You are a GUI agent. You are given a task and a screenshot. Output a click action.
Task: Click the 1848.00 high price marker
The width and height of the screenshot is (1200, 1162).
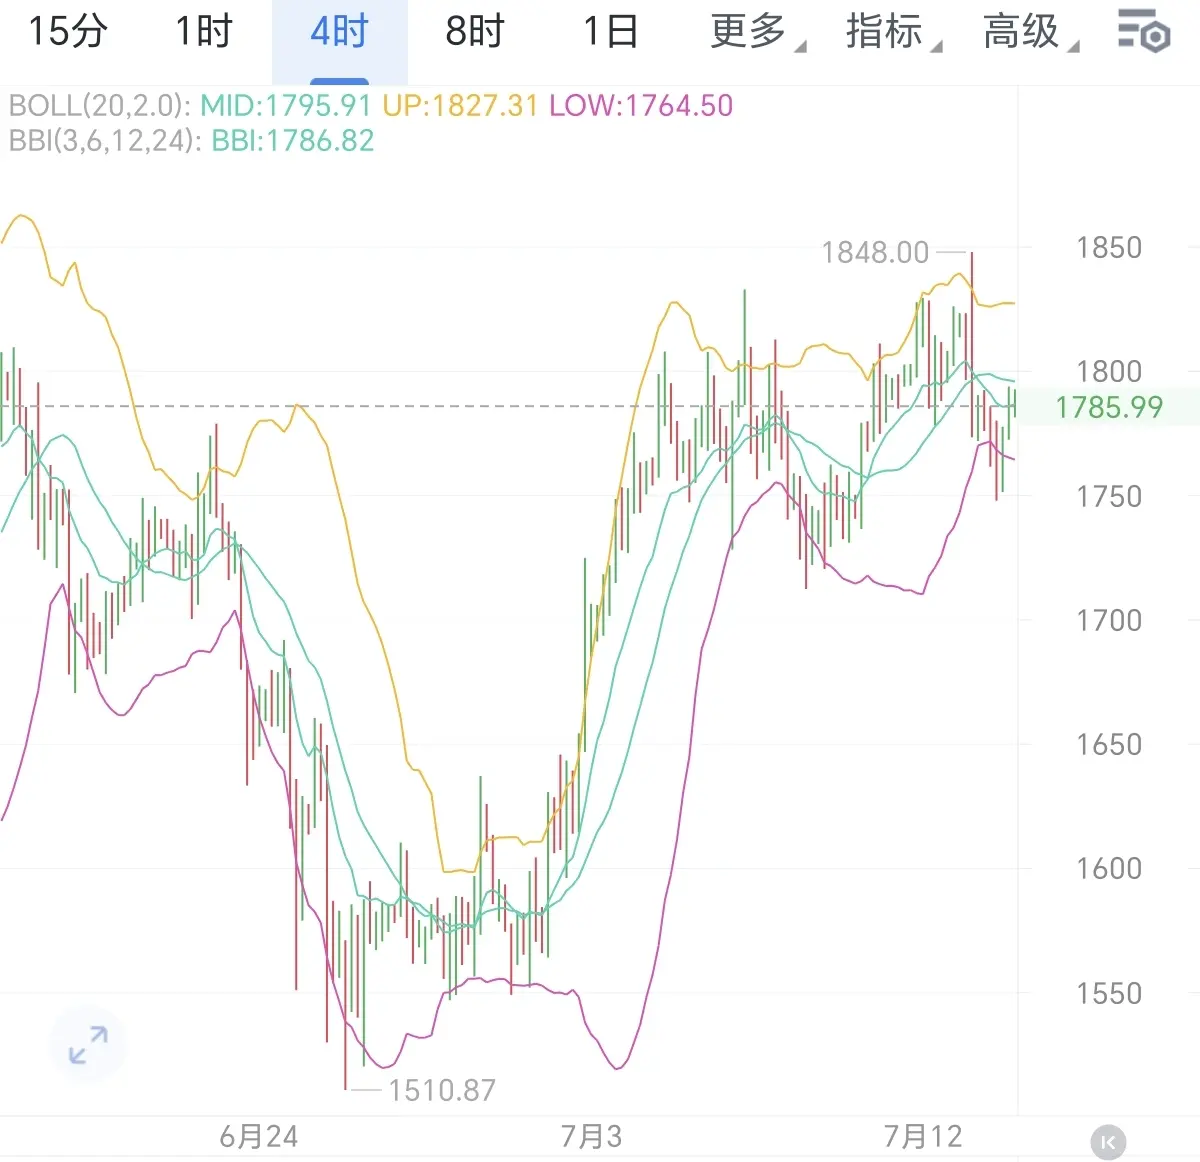[875, 252]
